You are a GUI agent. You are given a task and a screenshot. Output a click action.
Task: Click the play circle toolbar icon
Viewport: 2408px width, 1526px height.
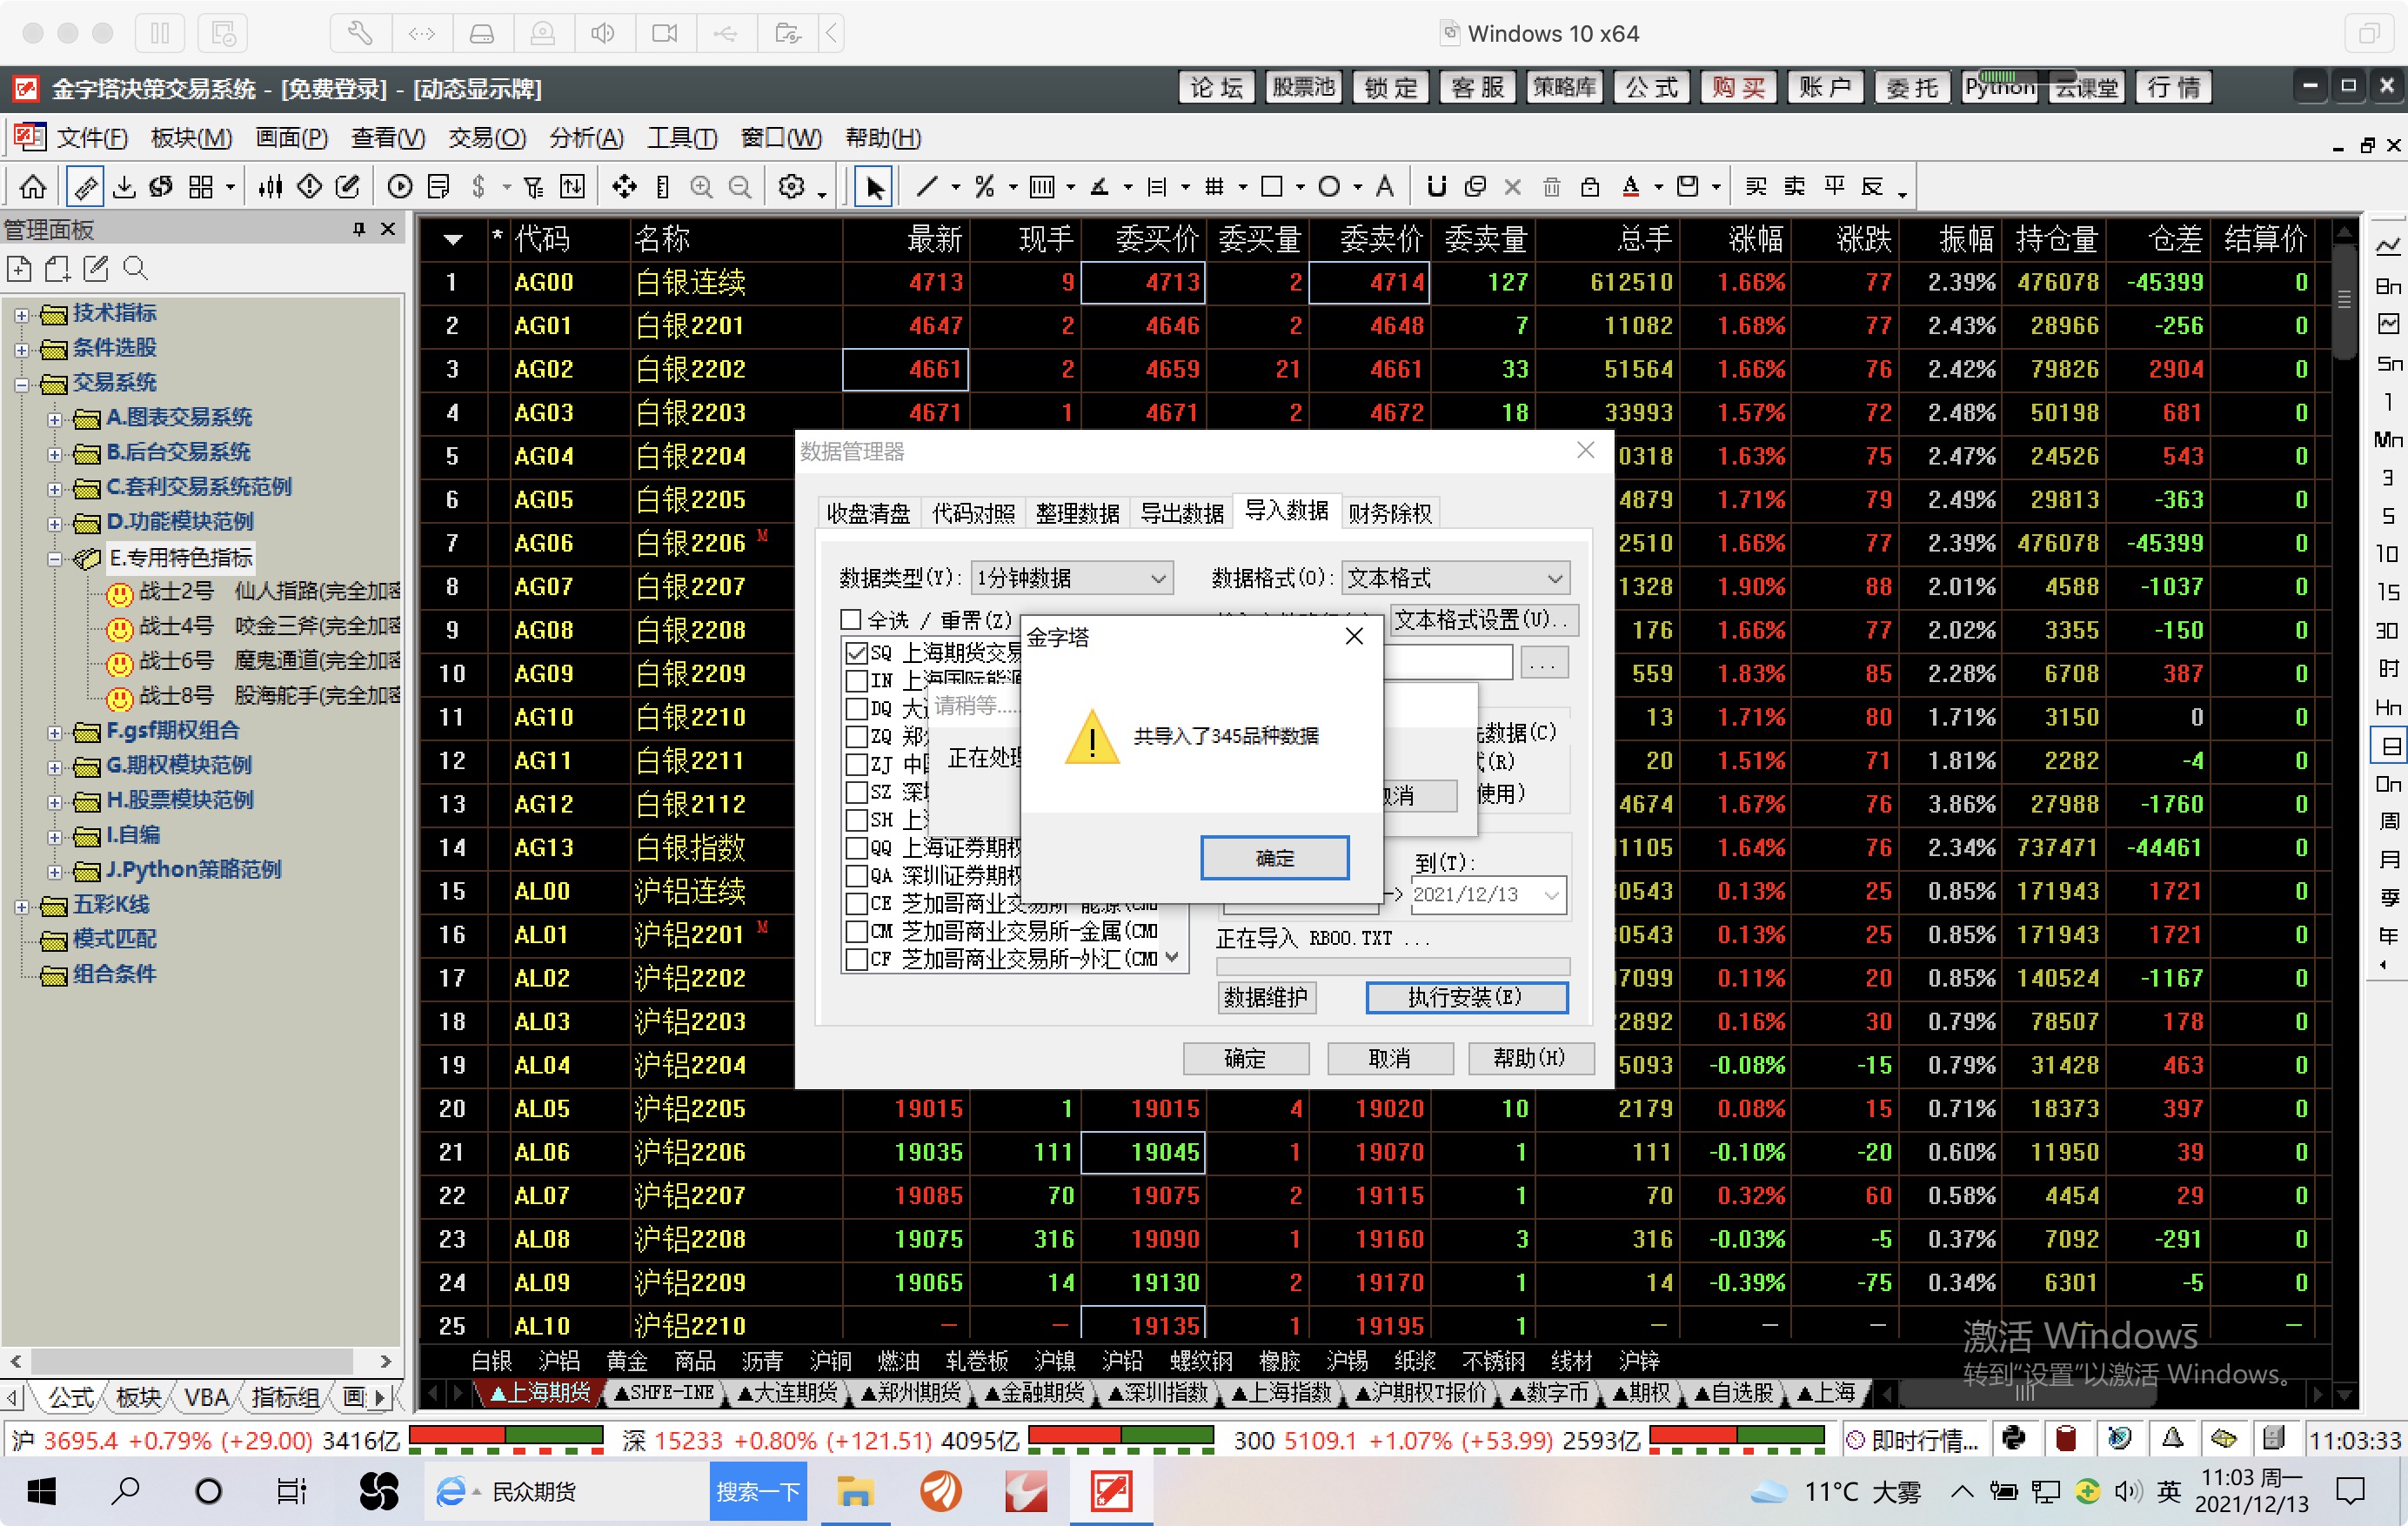pos(400,187)
